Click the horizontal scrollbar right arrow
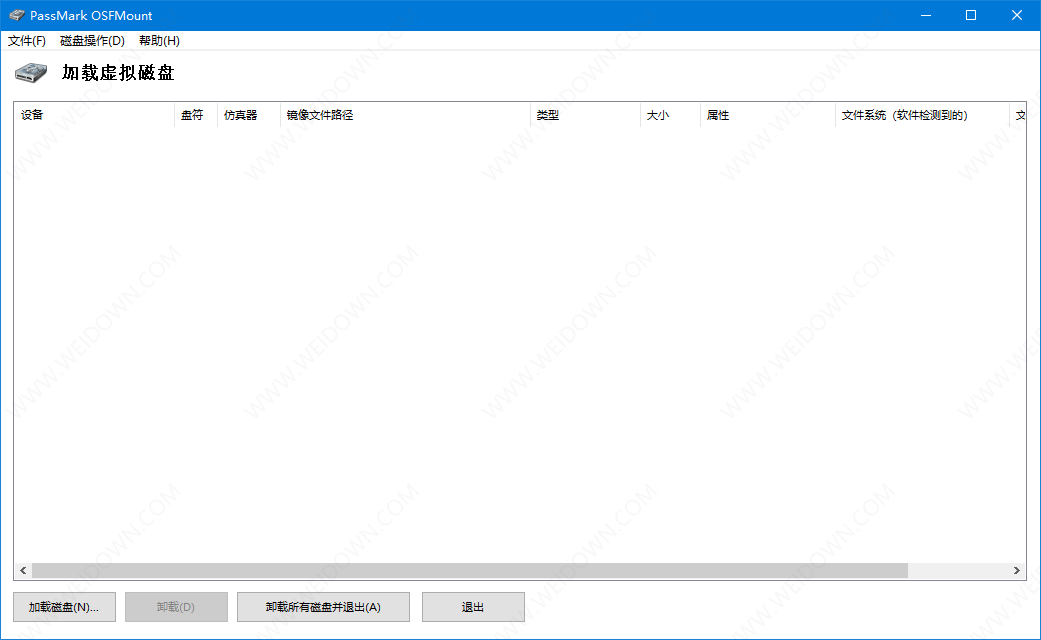 1017,570
